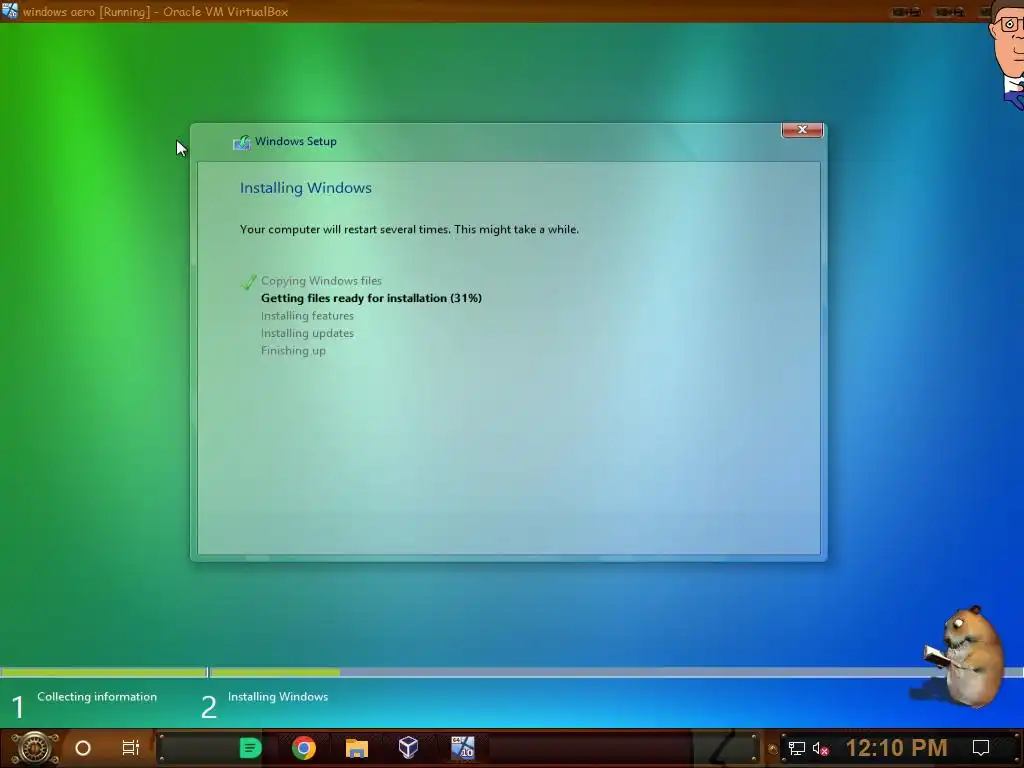Open Cortana search circle icon
This screenshot has height=768, width=1024.
coord(83,748)
